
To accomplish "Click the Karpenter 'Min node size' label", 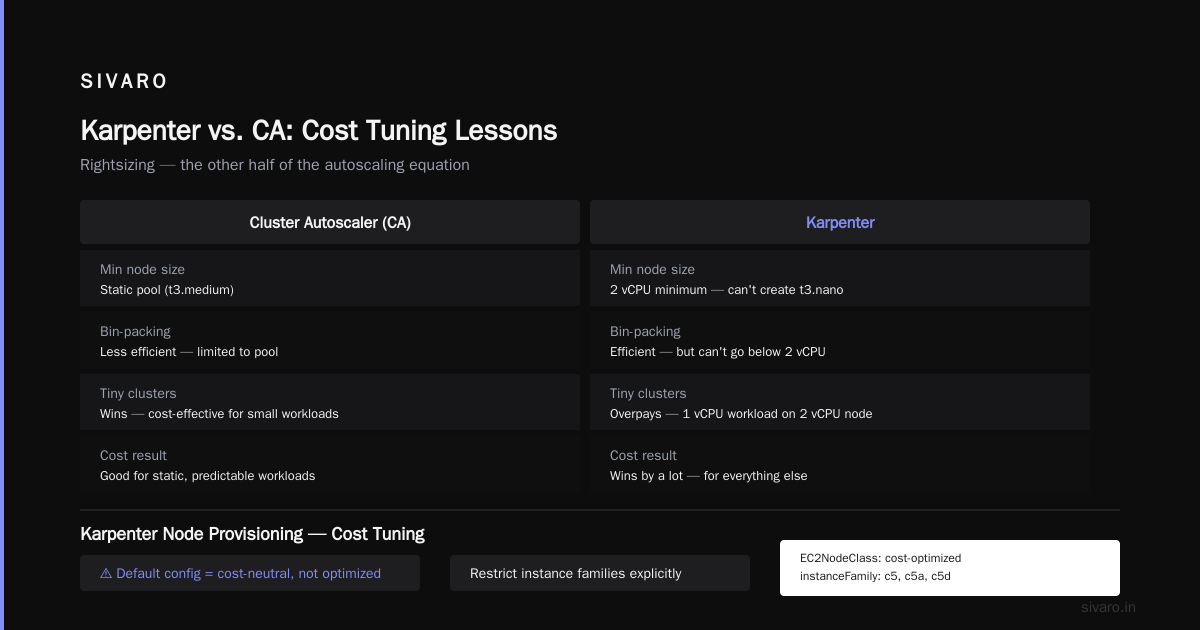I will point(652,269).
